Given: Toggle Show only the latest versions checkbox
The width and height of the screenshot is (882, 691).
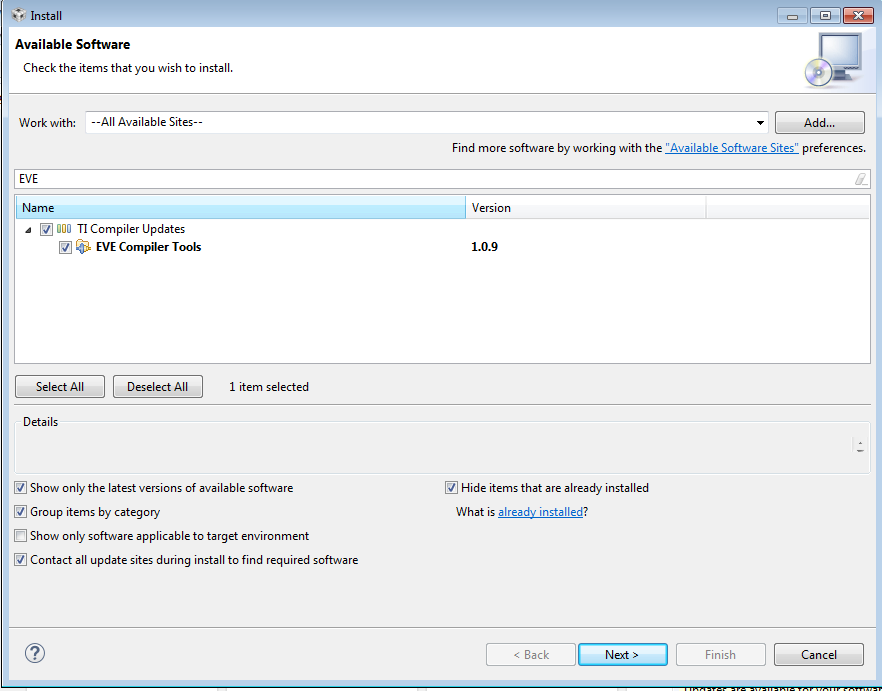Looking at the screenshot, I should point(20,488).
